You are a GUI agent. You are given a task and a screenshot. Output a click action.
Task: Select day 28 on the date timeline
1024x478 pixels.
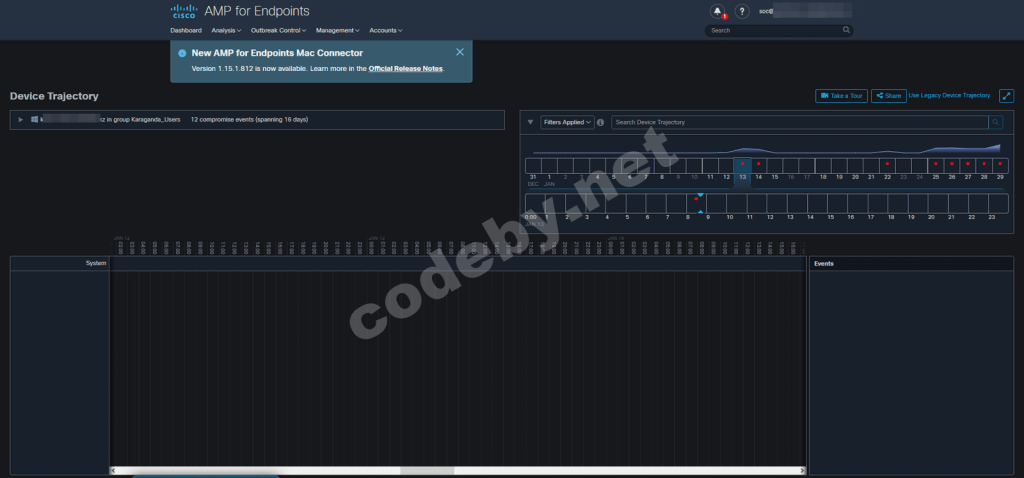tap(984, 165)
